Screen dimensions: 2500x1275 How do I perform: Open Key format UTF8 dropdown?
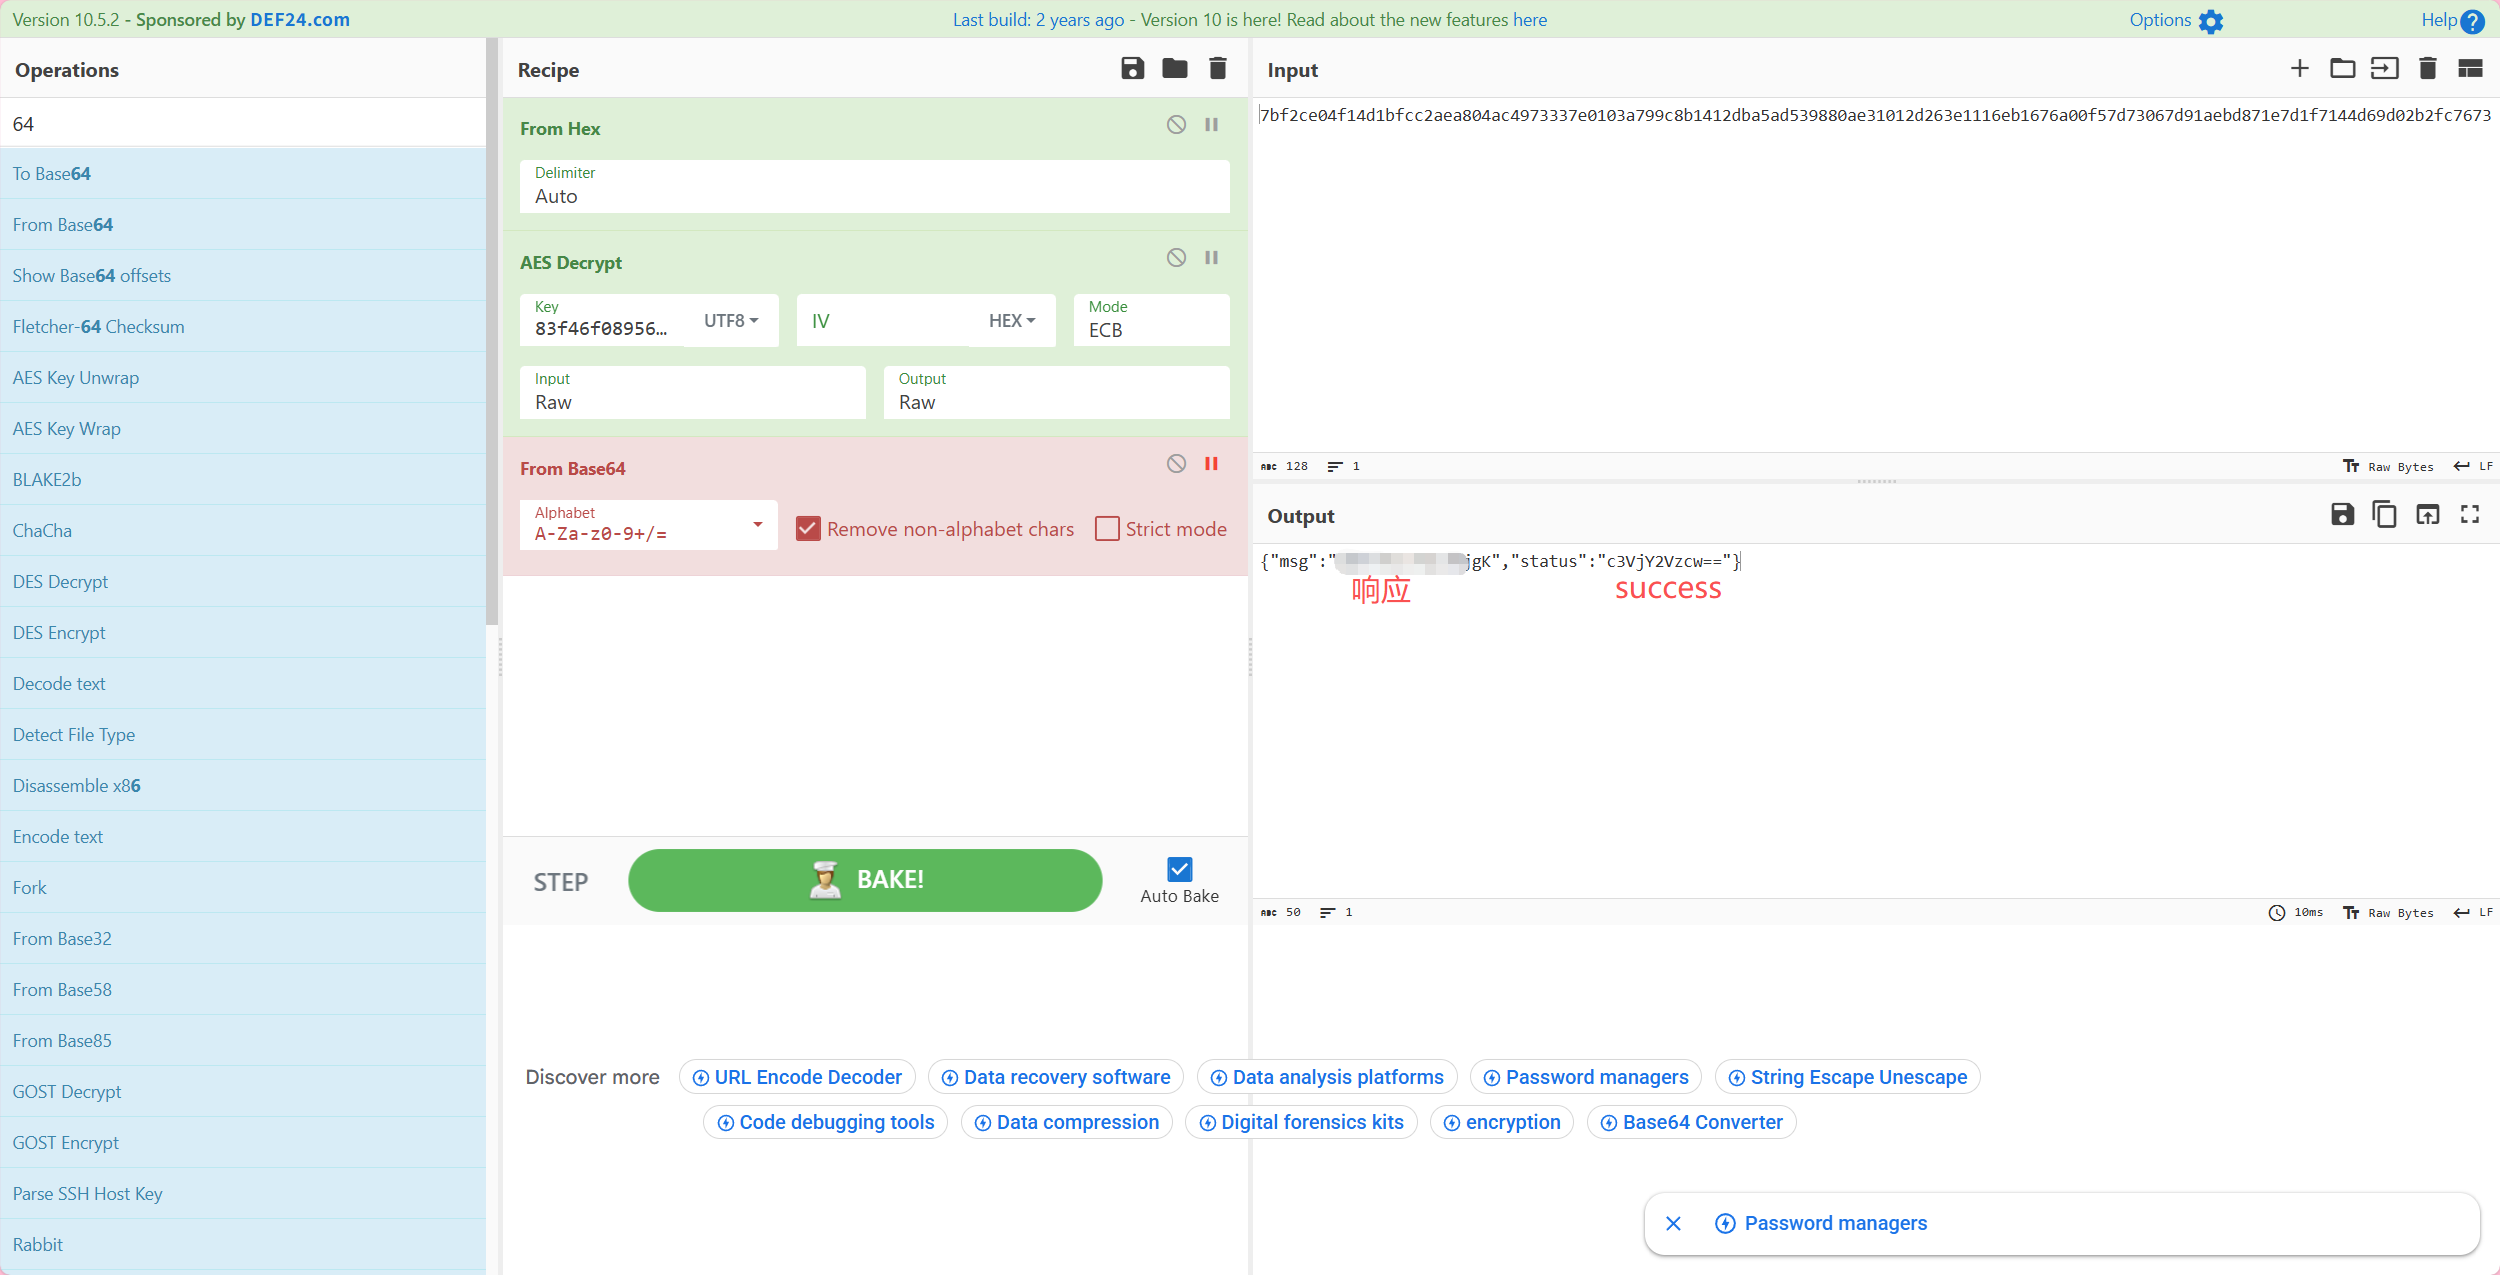pos(731,321)
